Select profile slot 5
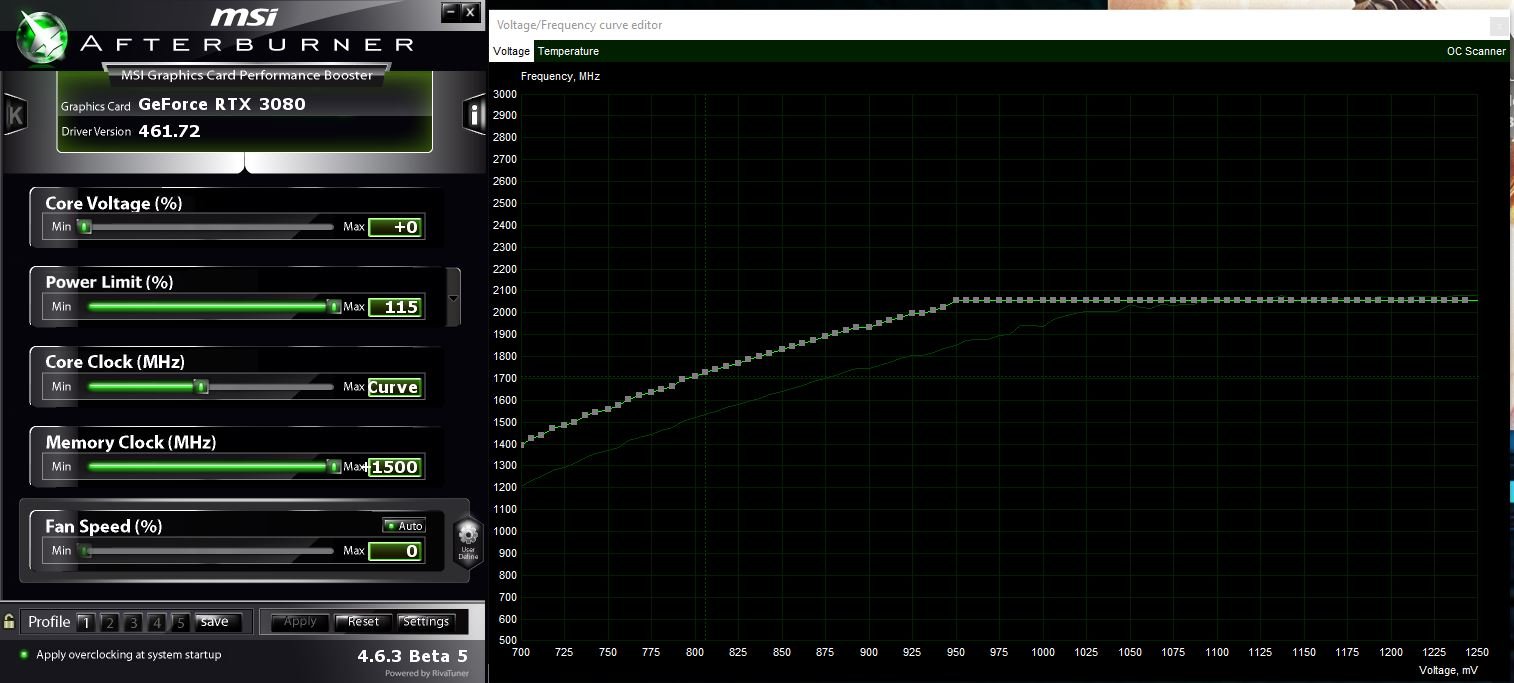This screenshot has height=683, width=1514. (x=180, y=622)
